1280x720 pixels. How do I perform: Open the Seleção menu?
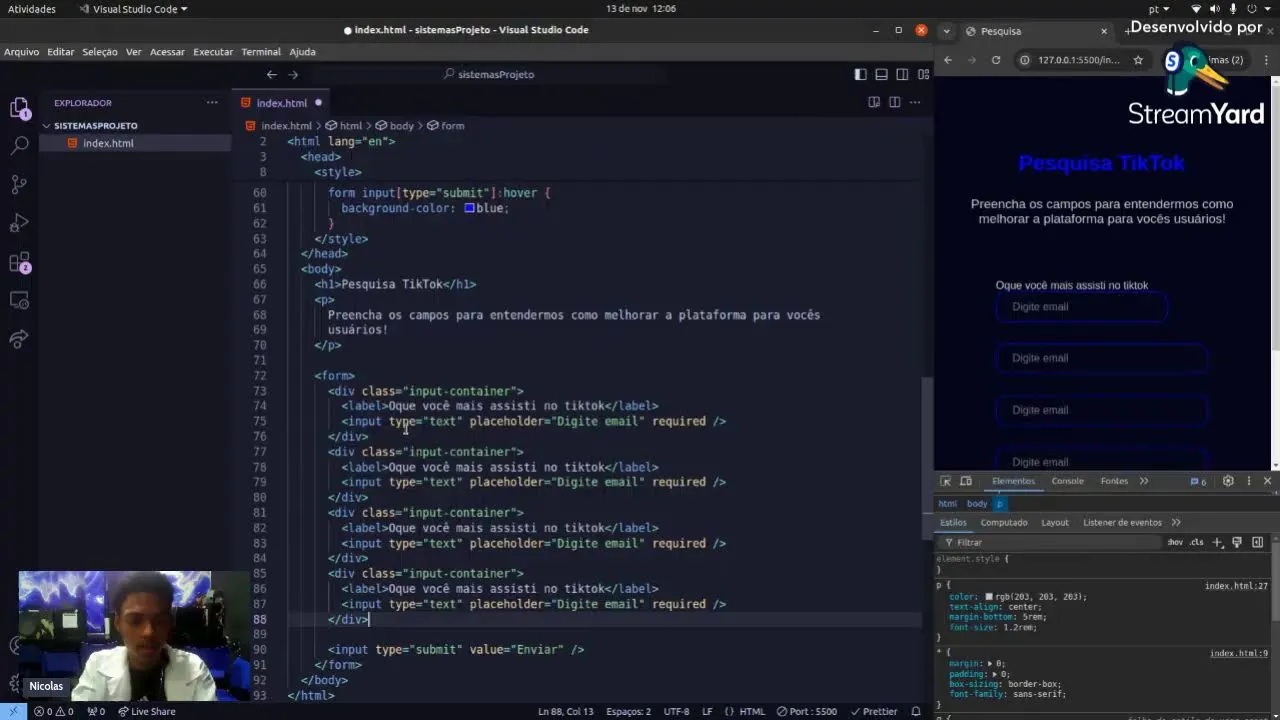[100, 52]
